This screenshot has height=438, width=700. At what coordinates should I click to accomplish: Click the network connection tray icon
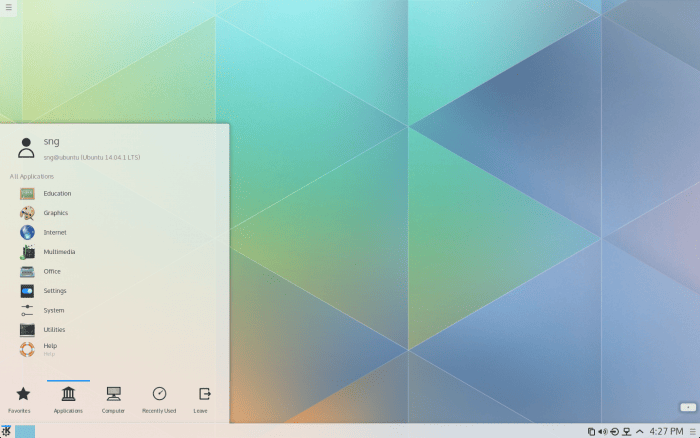coord(626,431)
